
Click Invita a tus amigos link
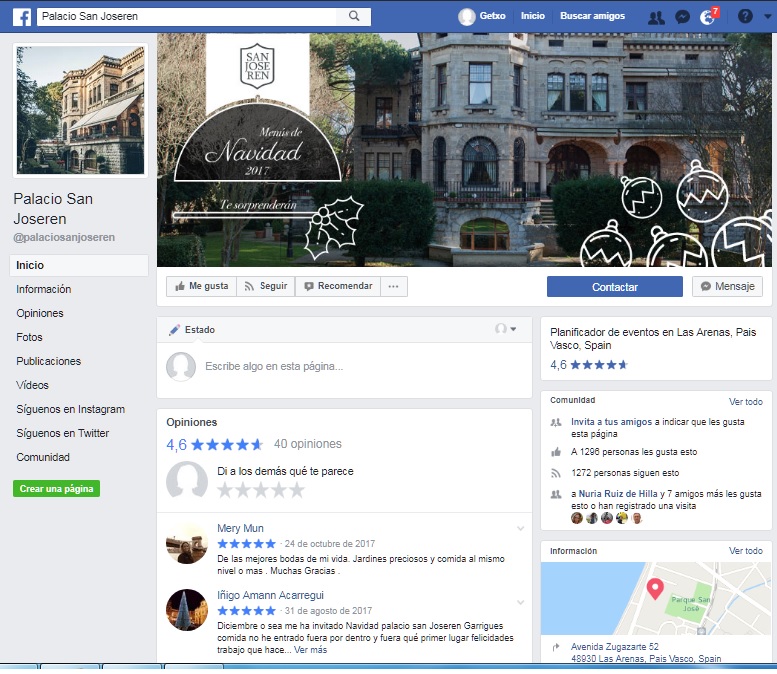click(x=611, y=422)
